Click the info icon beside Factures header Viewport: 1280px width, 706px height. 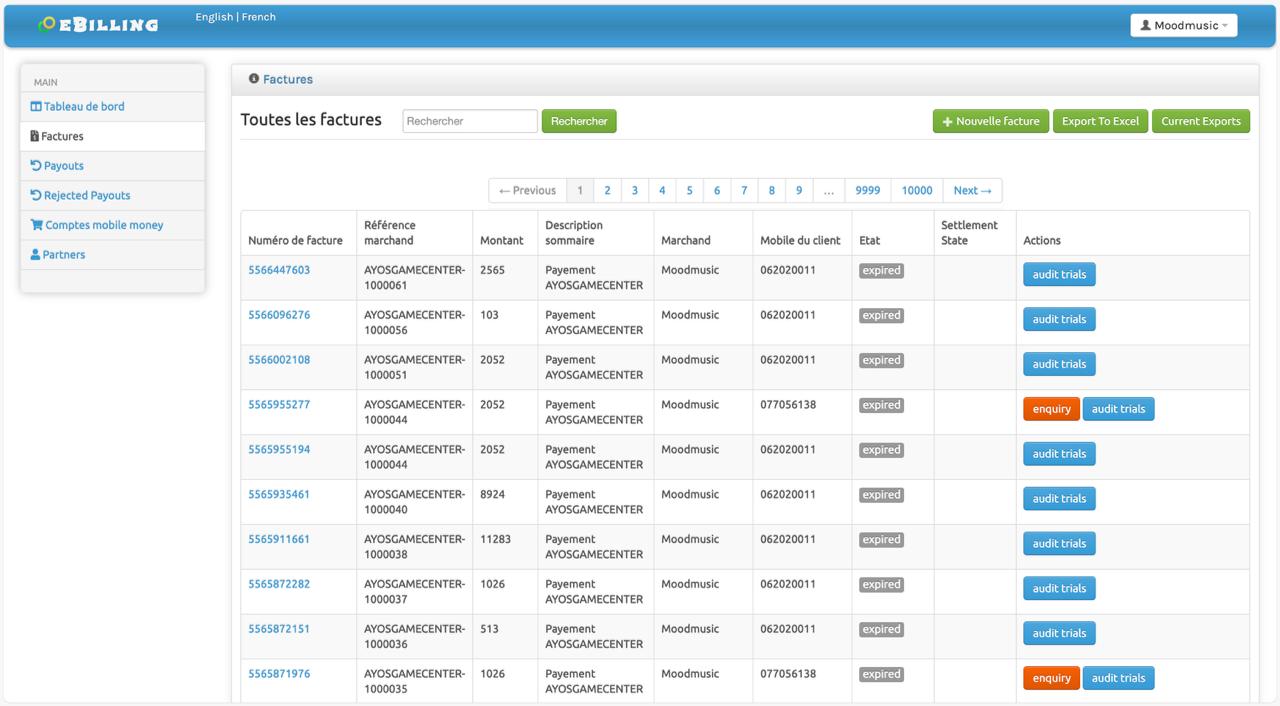click(254, 79)
